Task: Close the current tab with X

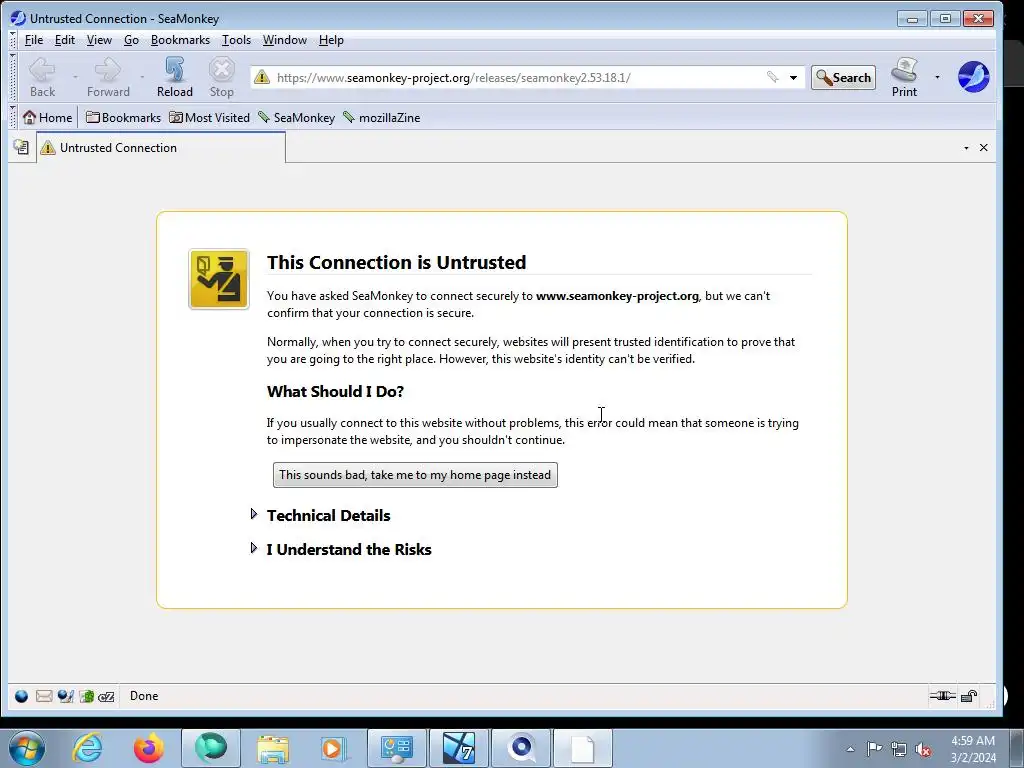Action: click(x=984, y=148)
